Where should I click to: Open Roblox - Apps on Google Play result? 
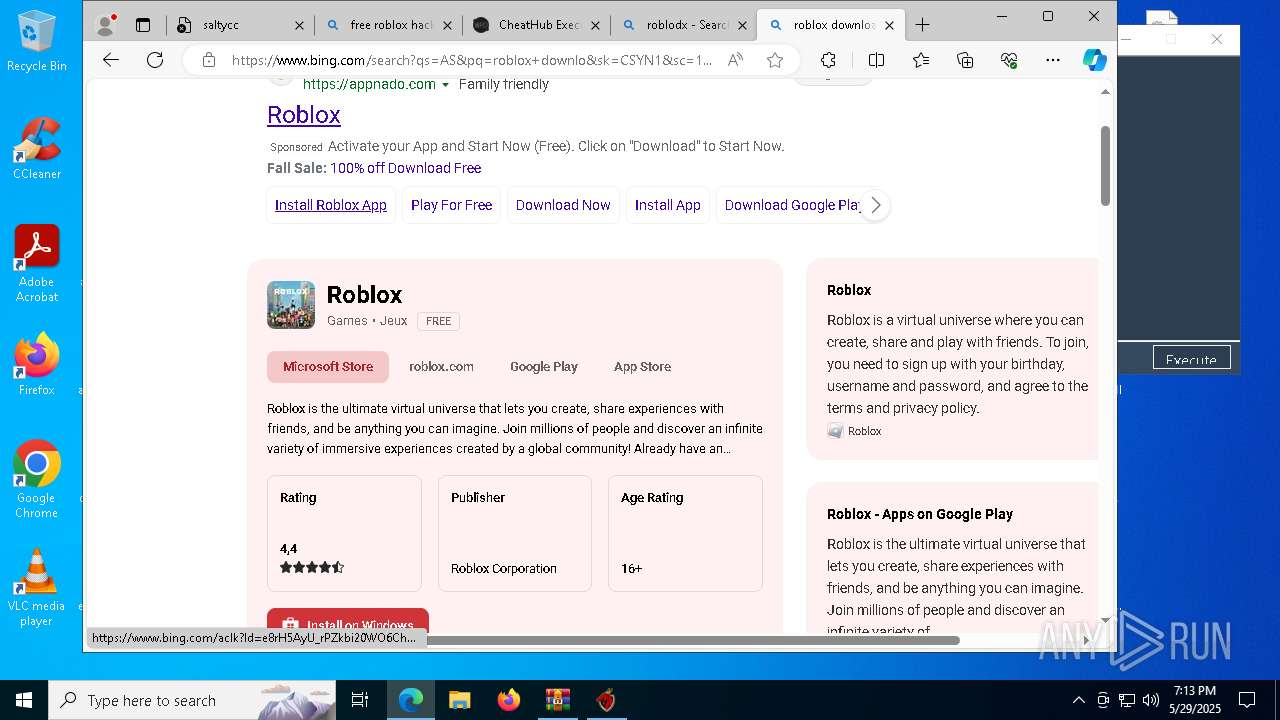coord(920,514)
